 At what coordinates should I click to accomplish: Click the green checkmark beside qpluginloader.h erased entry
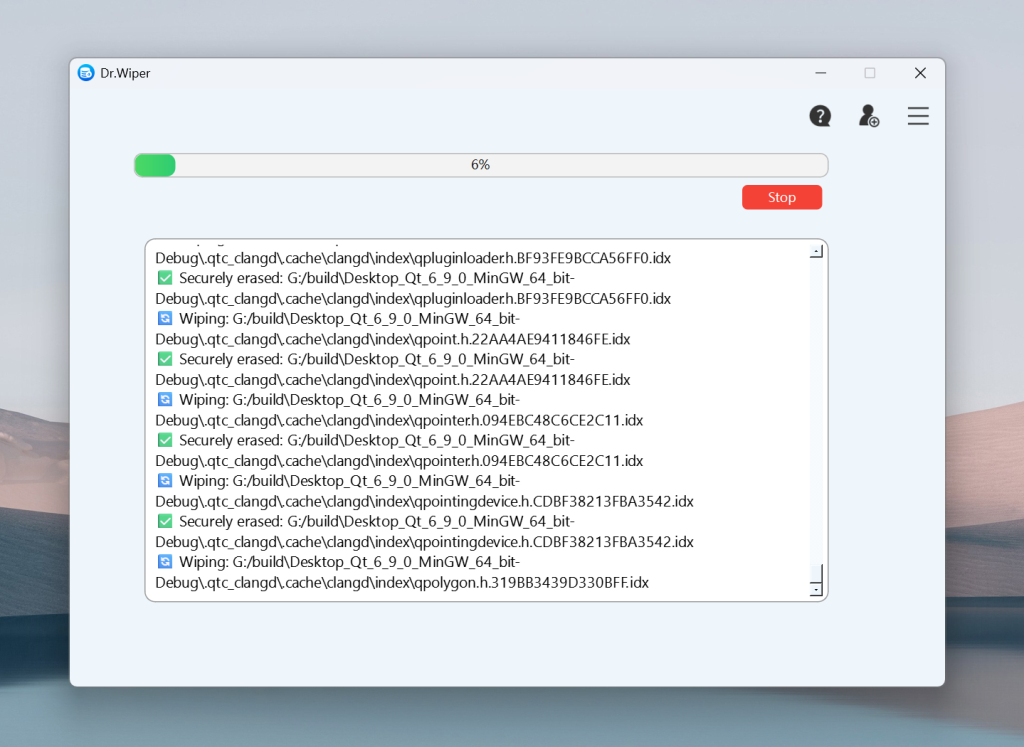coord(165,277)
